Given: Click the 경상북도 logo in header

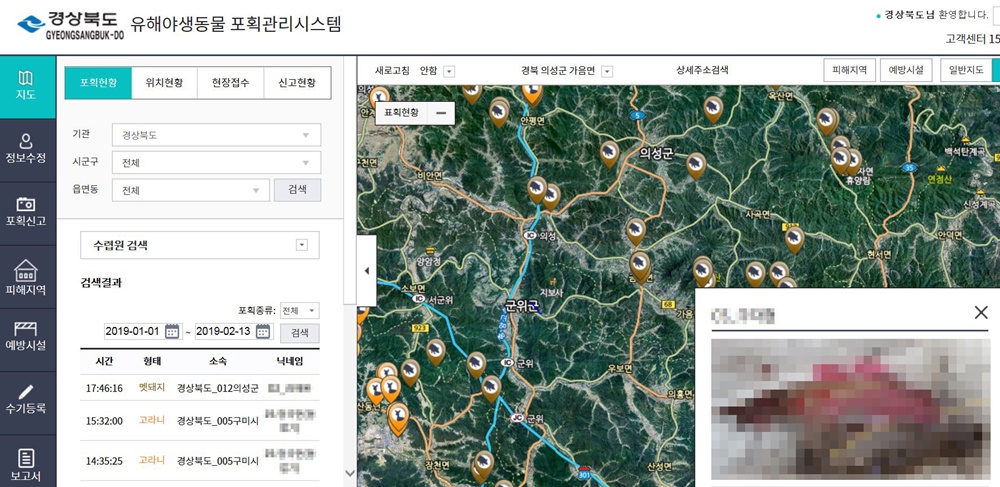Looking at the screenshot, I should pyautogui.click(x=71, y=25).
